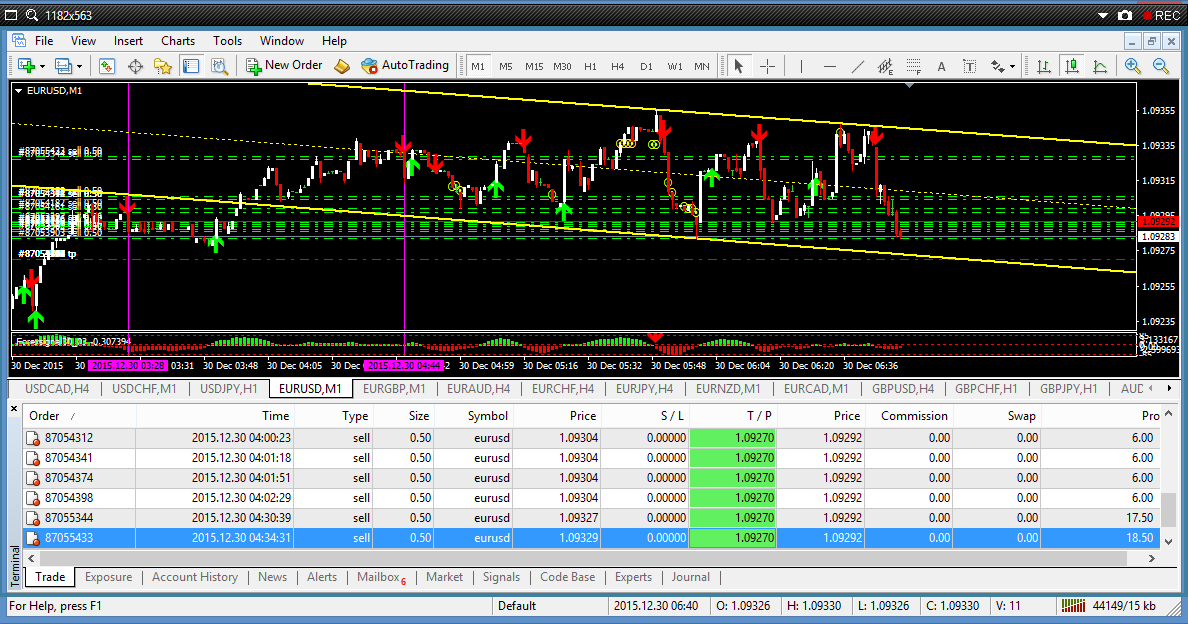
Task: Open the Insert menu
Action: pos(128,41)
